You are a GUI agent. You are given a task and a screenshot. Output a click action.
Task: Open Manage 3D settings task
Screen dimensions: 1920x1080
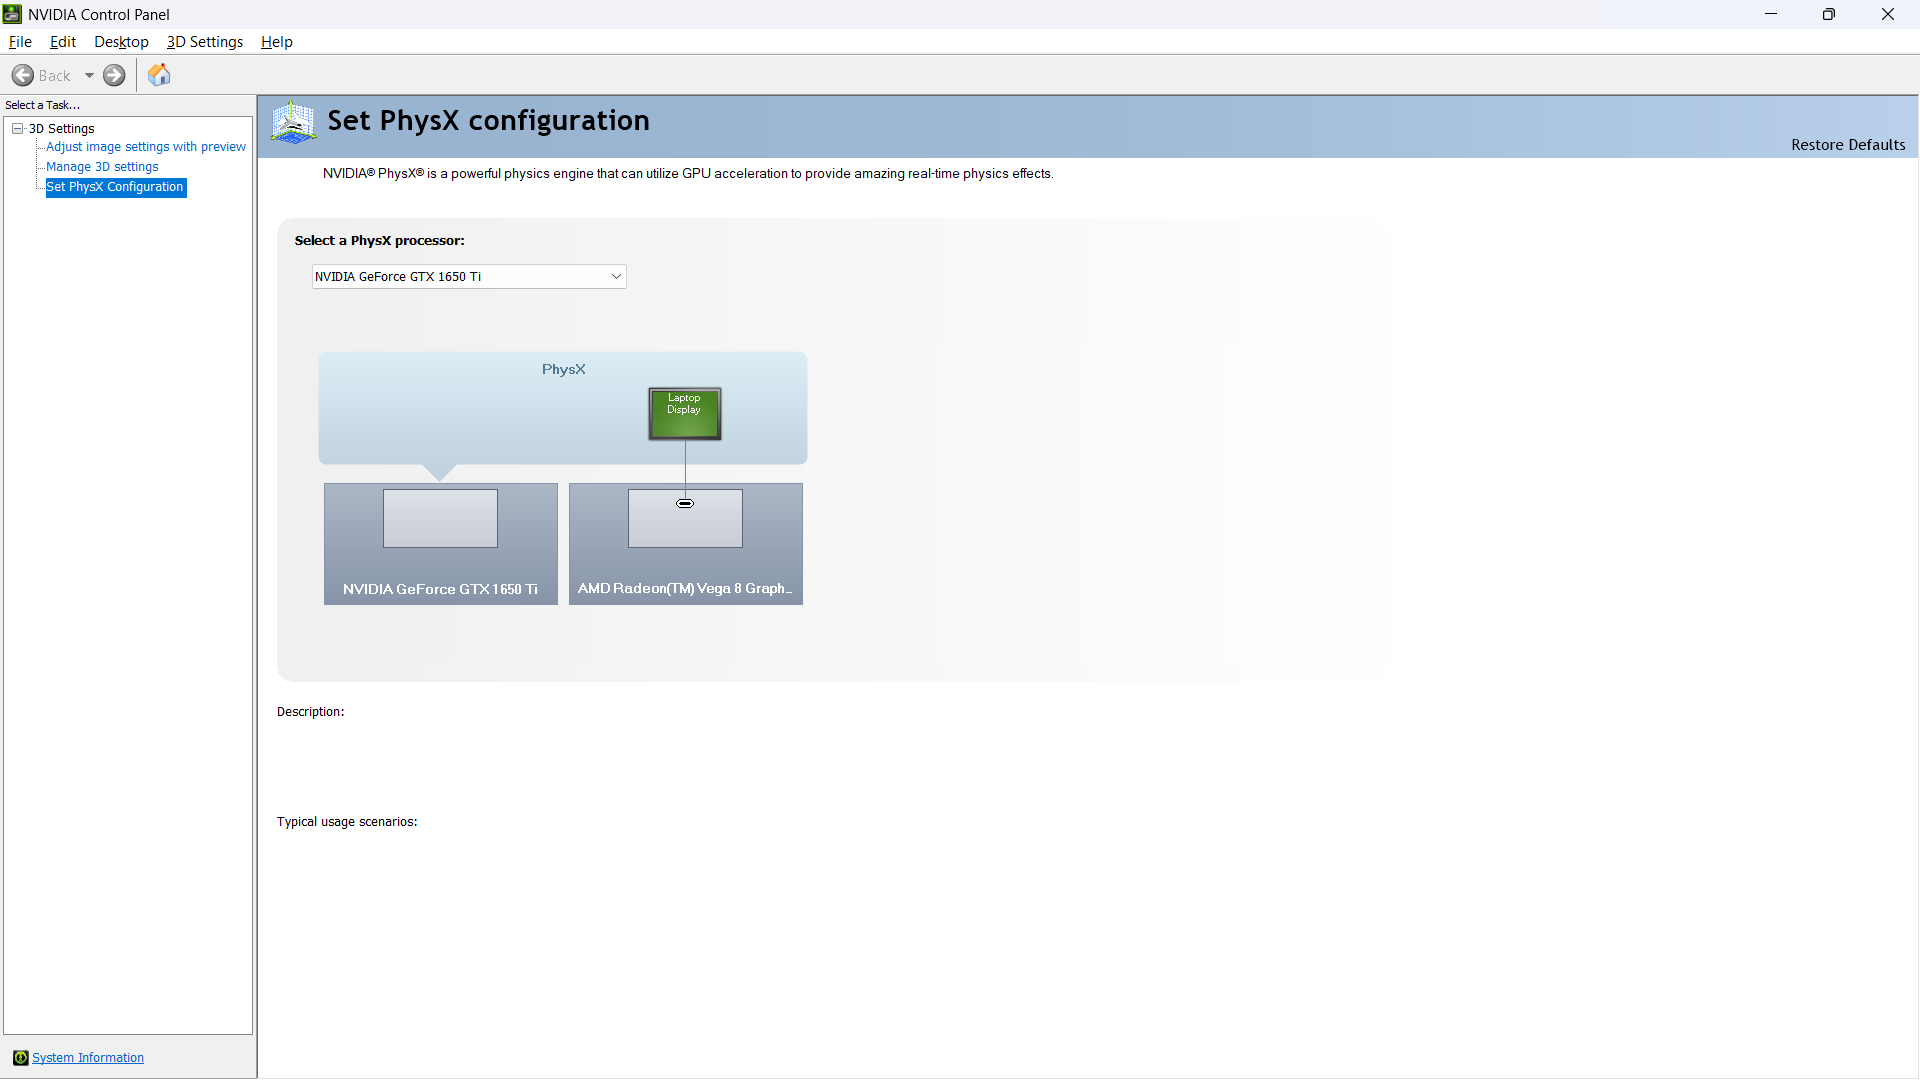(102, 167)
